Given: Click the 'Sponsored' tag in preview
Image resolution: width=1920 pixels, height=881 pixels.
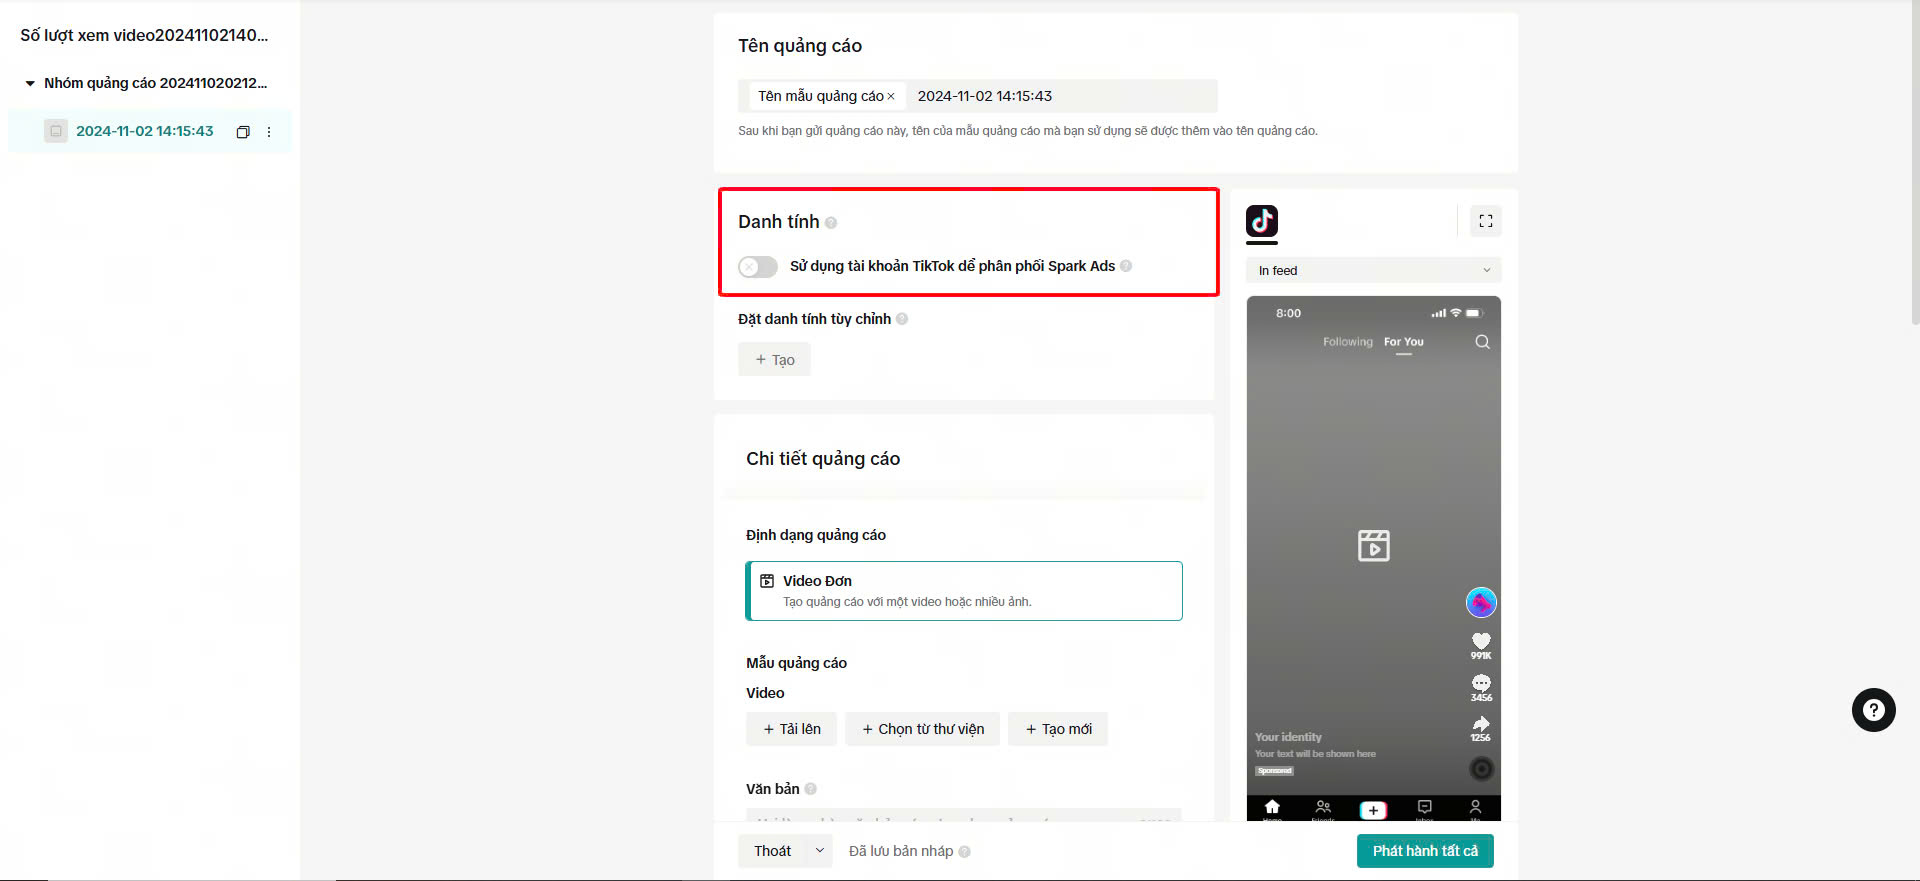Looking at the screenshot, I should [x=1275, y=771].
